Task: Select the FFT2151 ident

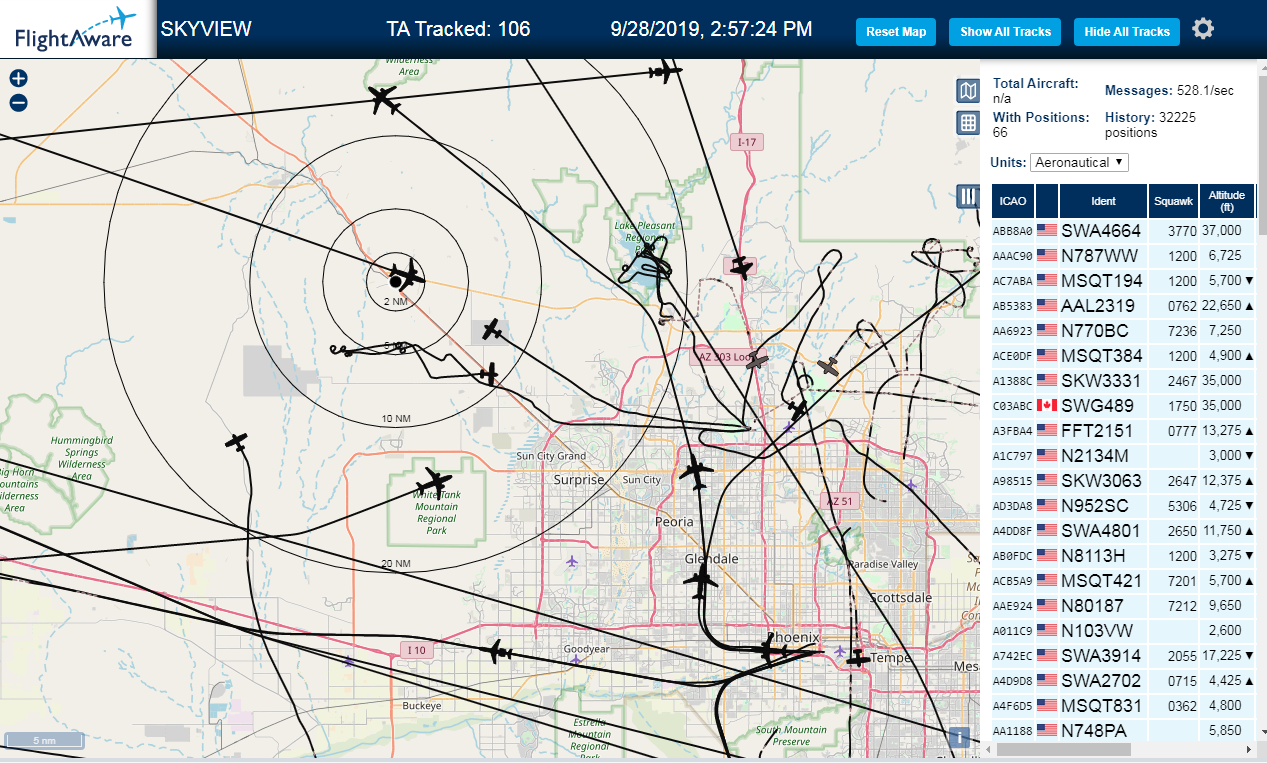Action: pos(1097,430)
